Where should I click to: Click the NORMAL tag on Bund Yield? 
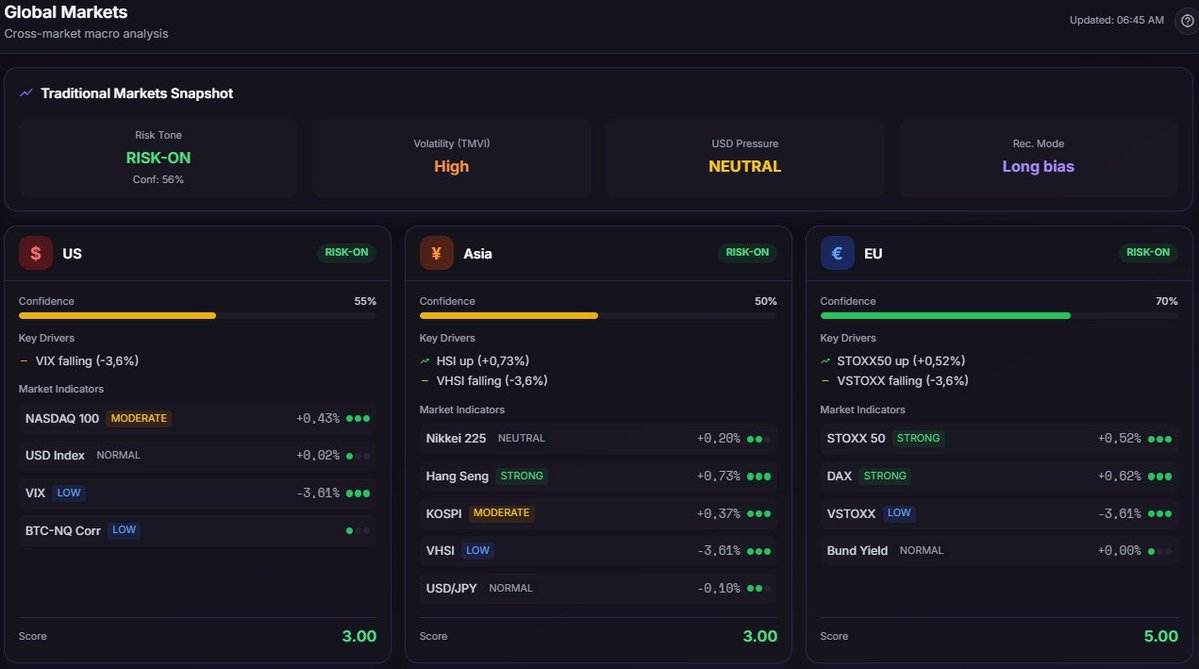(921, 550)
